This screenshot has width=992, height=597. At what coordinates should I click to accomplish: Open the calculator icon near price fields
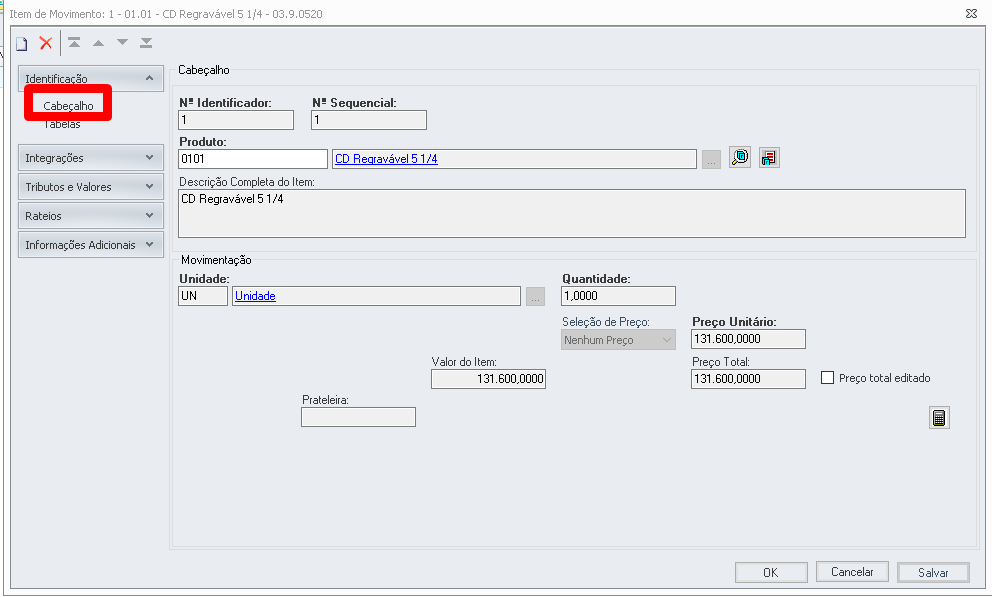tap(939, 417)
